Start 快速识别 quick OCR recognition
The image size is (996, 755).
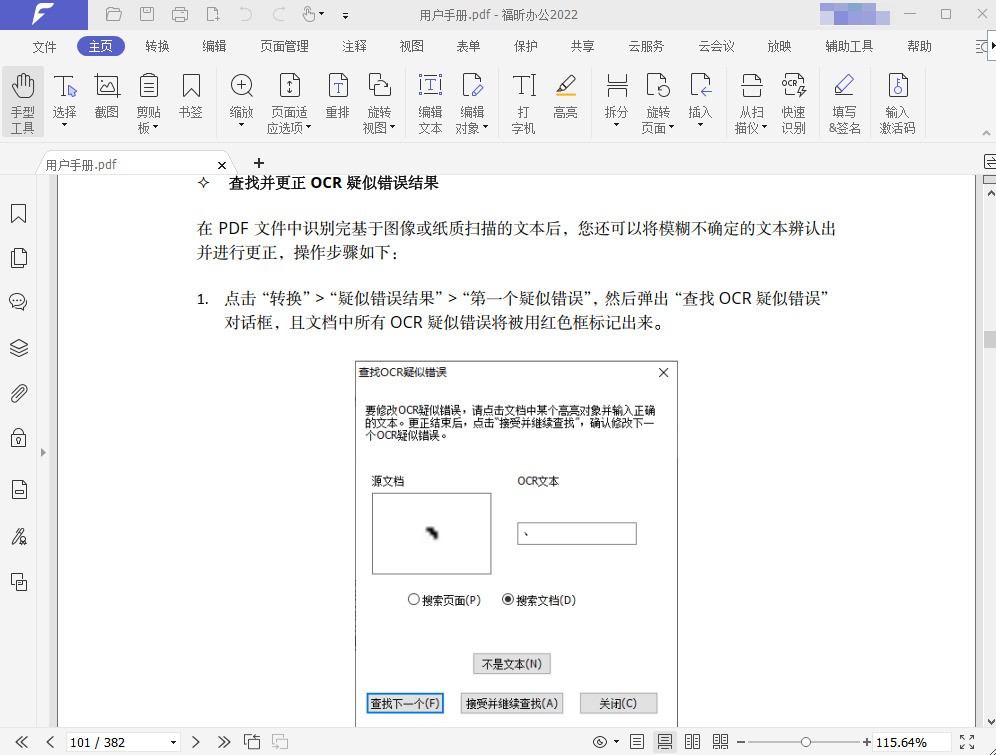(x=794, y=95)
